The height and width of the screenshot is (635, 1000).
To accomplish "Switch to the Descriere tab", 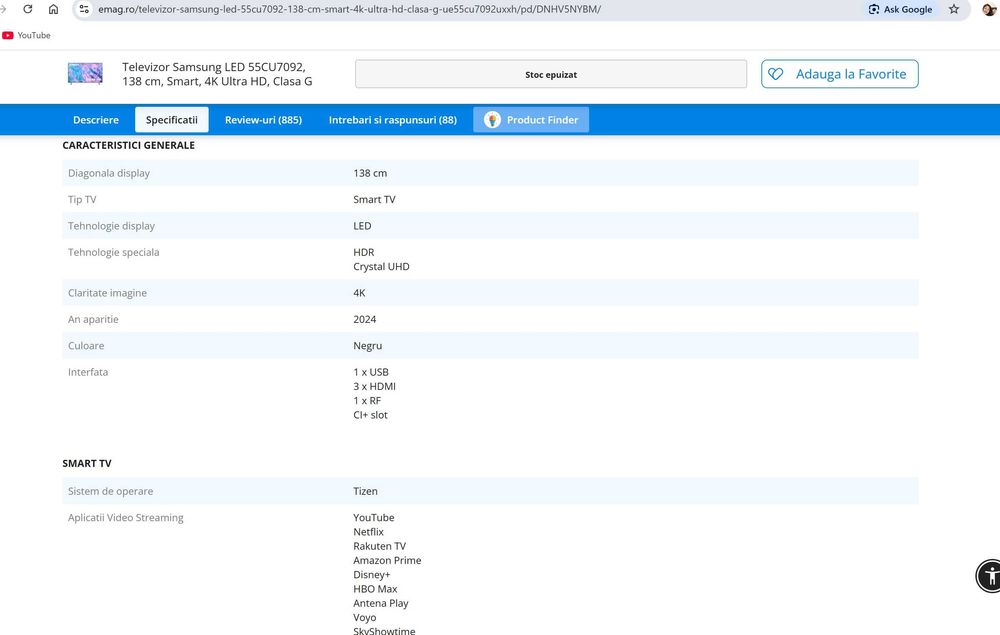I will [x=96, y=120].
